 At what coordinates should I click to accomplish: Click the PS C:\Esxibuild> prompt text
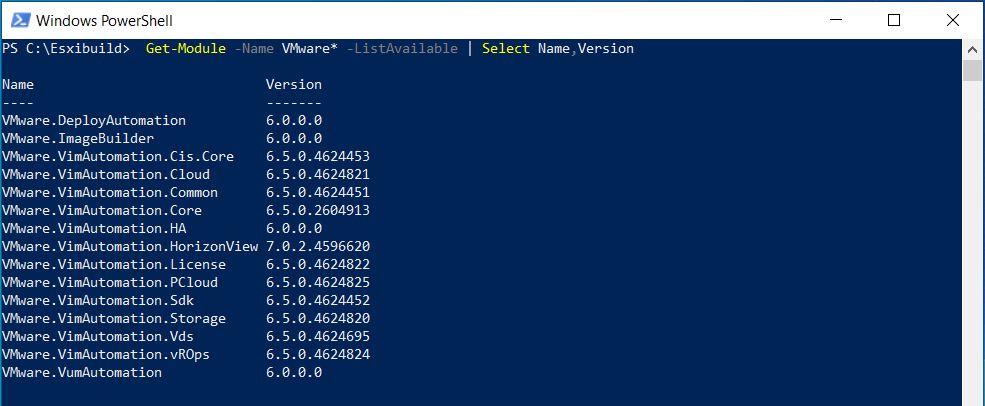coord(66,48)
